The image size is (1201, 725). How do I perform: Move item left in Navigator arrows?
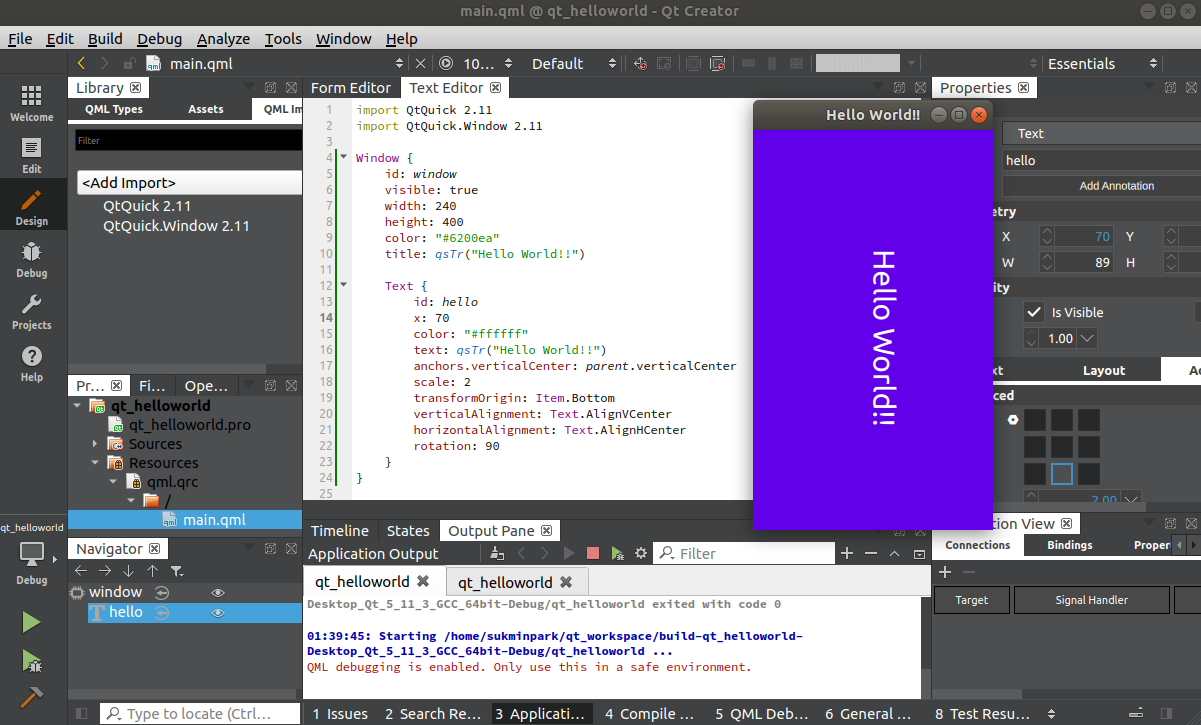pyautogui.click(x=81, y=570)
